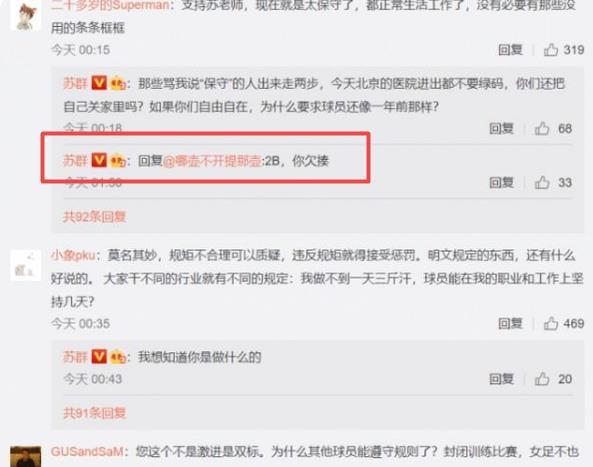The height and width of the screenshot is (467, 593).
Task: Click the member badge next to 苏群's 00:43 reply
Action: 118,357
